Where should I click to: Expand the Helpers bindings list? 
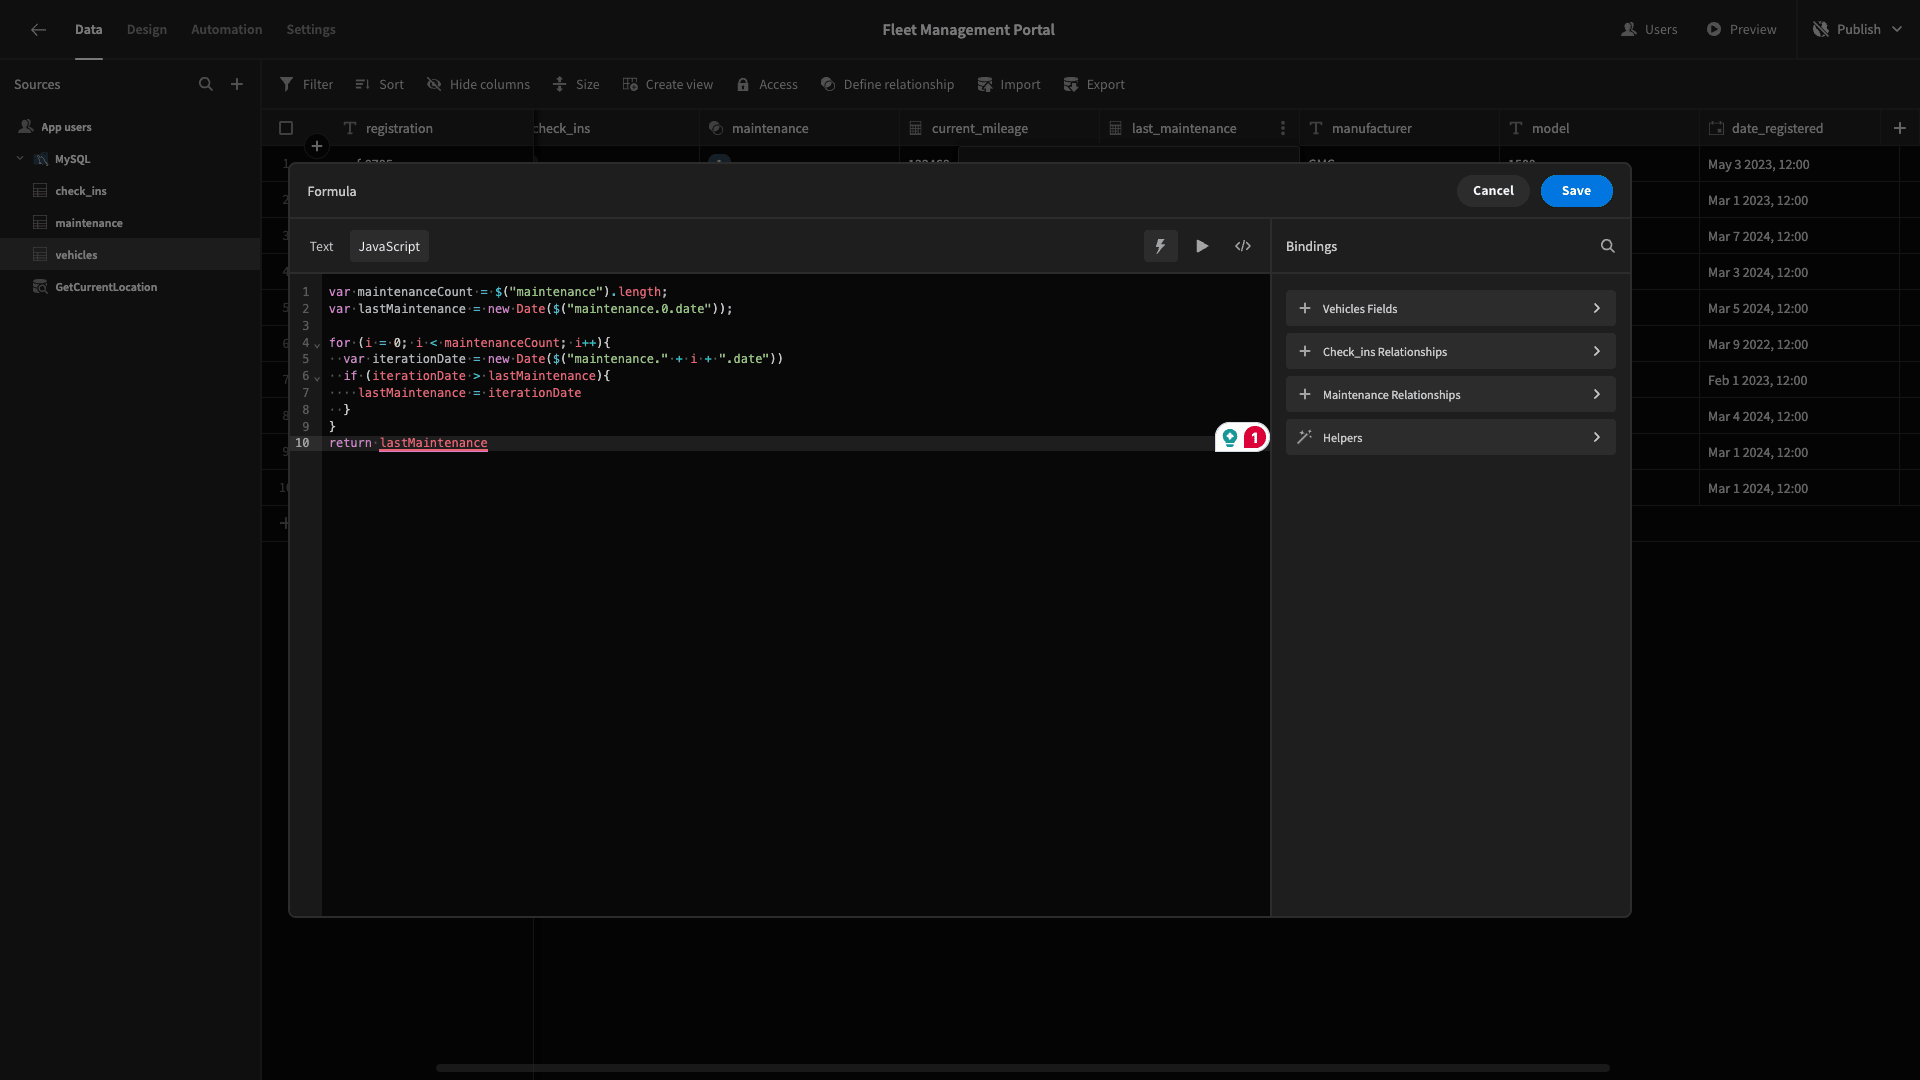(1596, 437)
